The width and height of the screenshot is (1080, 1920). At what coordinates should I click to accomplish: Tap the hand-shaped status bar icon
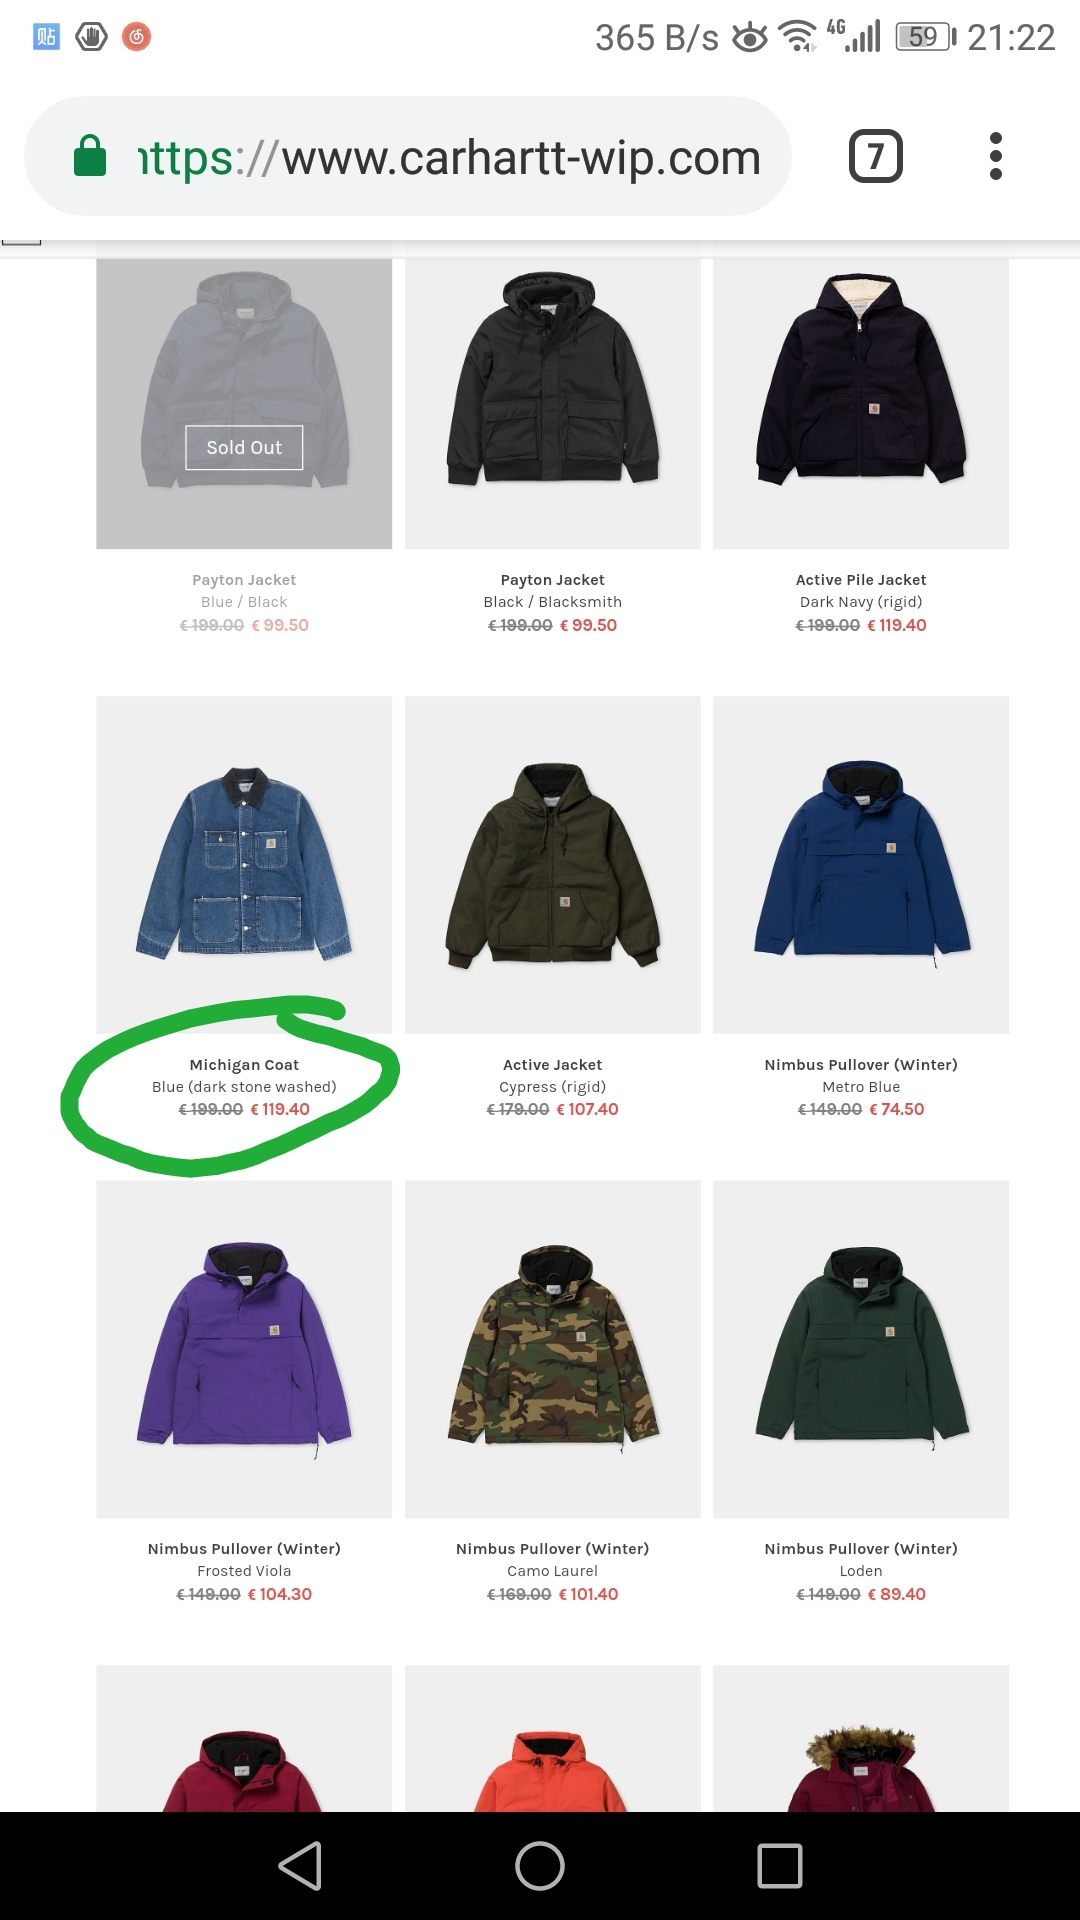91,37
